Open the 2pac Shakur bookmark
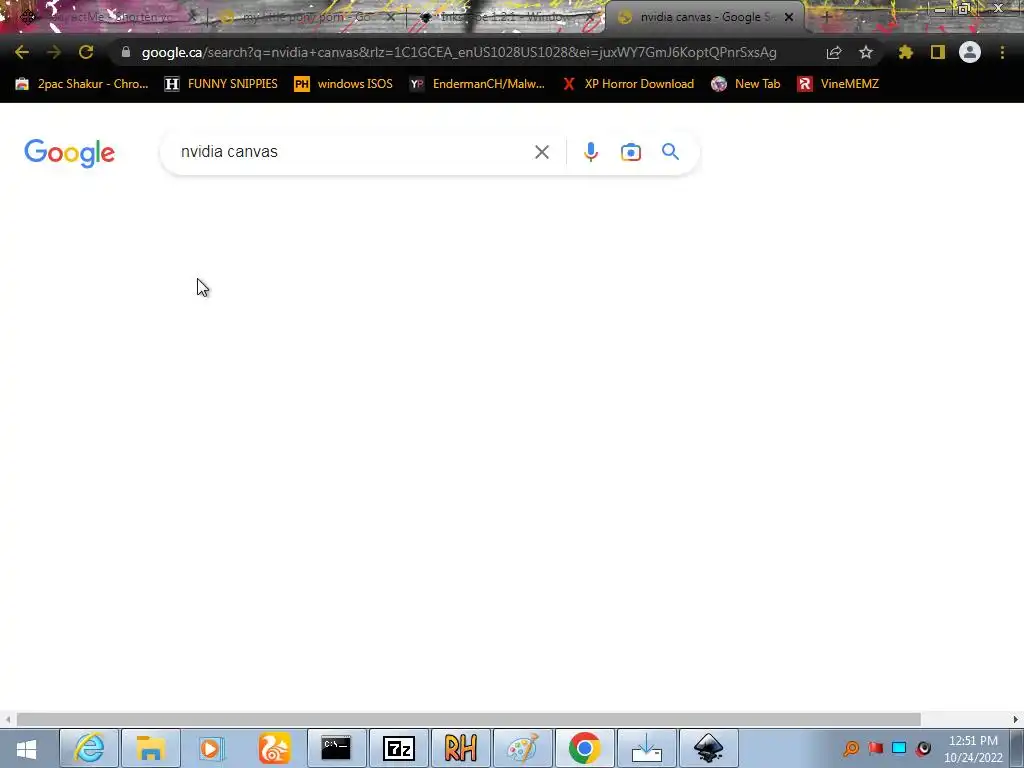Image resolution: width=1024 pixels, height=768 pixels. (82, 84)
